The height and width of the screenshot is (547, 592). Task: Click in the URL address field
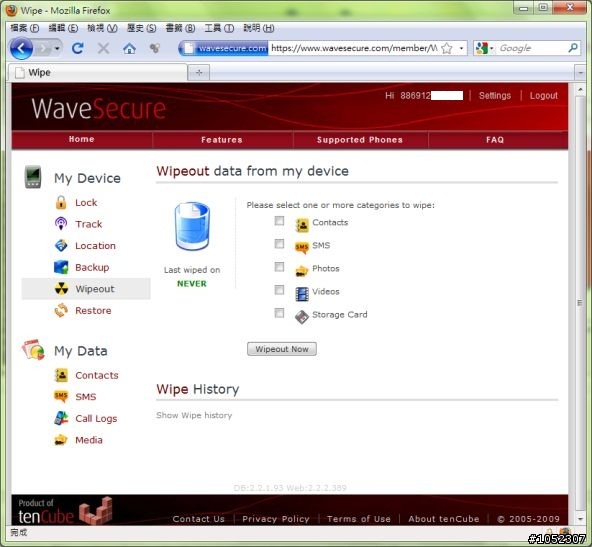click(354, 48)
